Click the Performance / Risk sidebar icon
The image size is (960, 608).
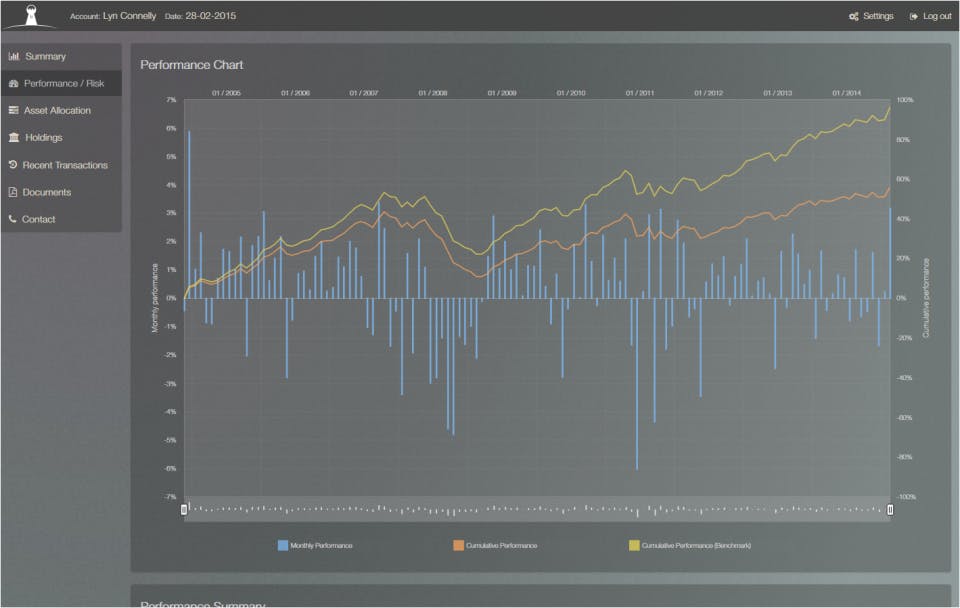click(x=13, y=83)
